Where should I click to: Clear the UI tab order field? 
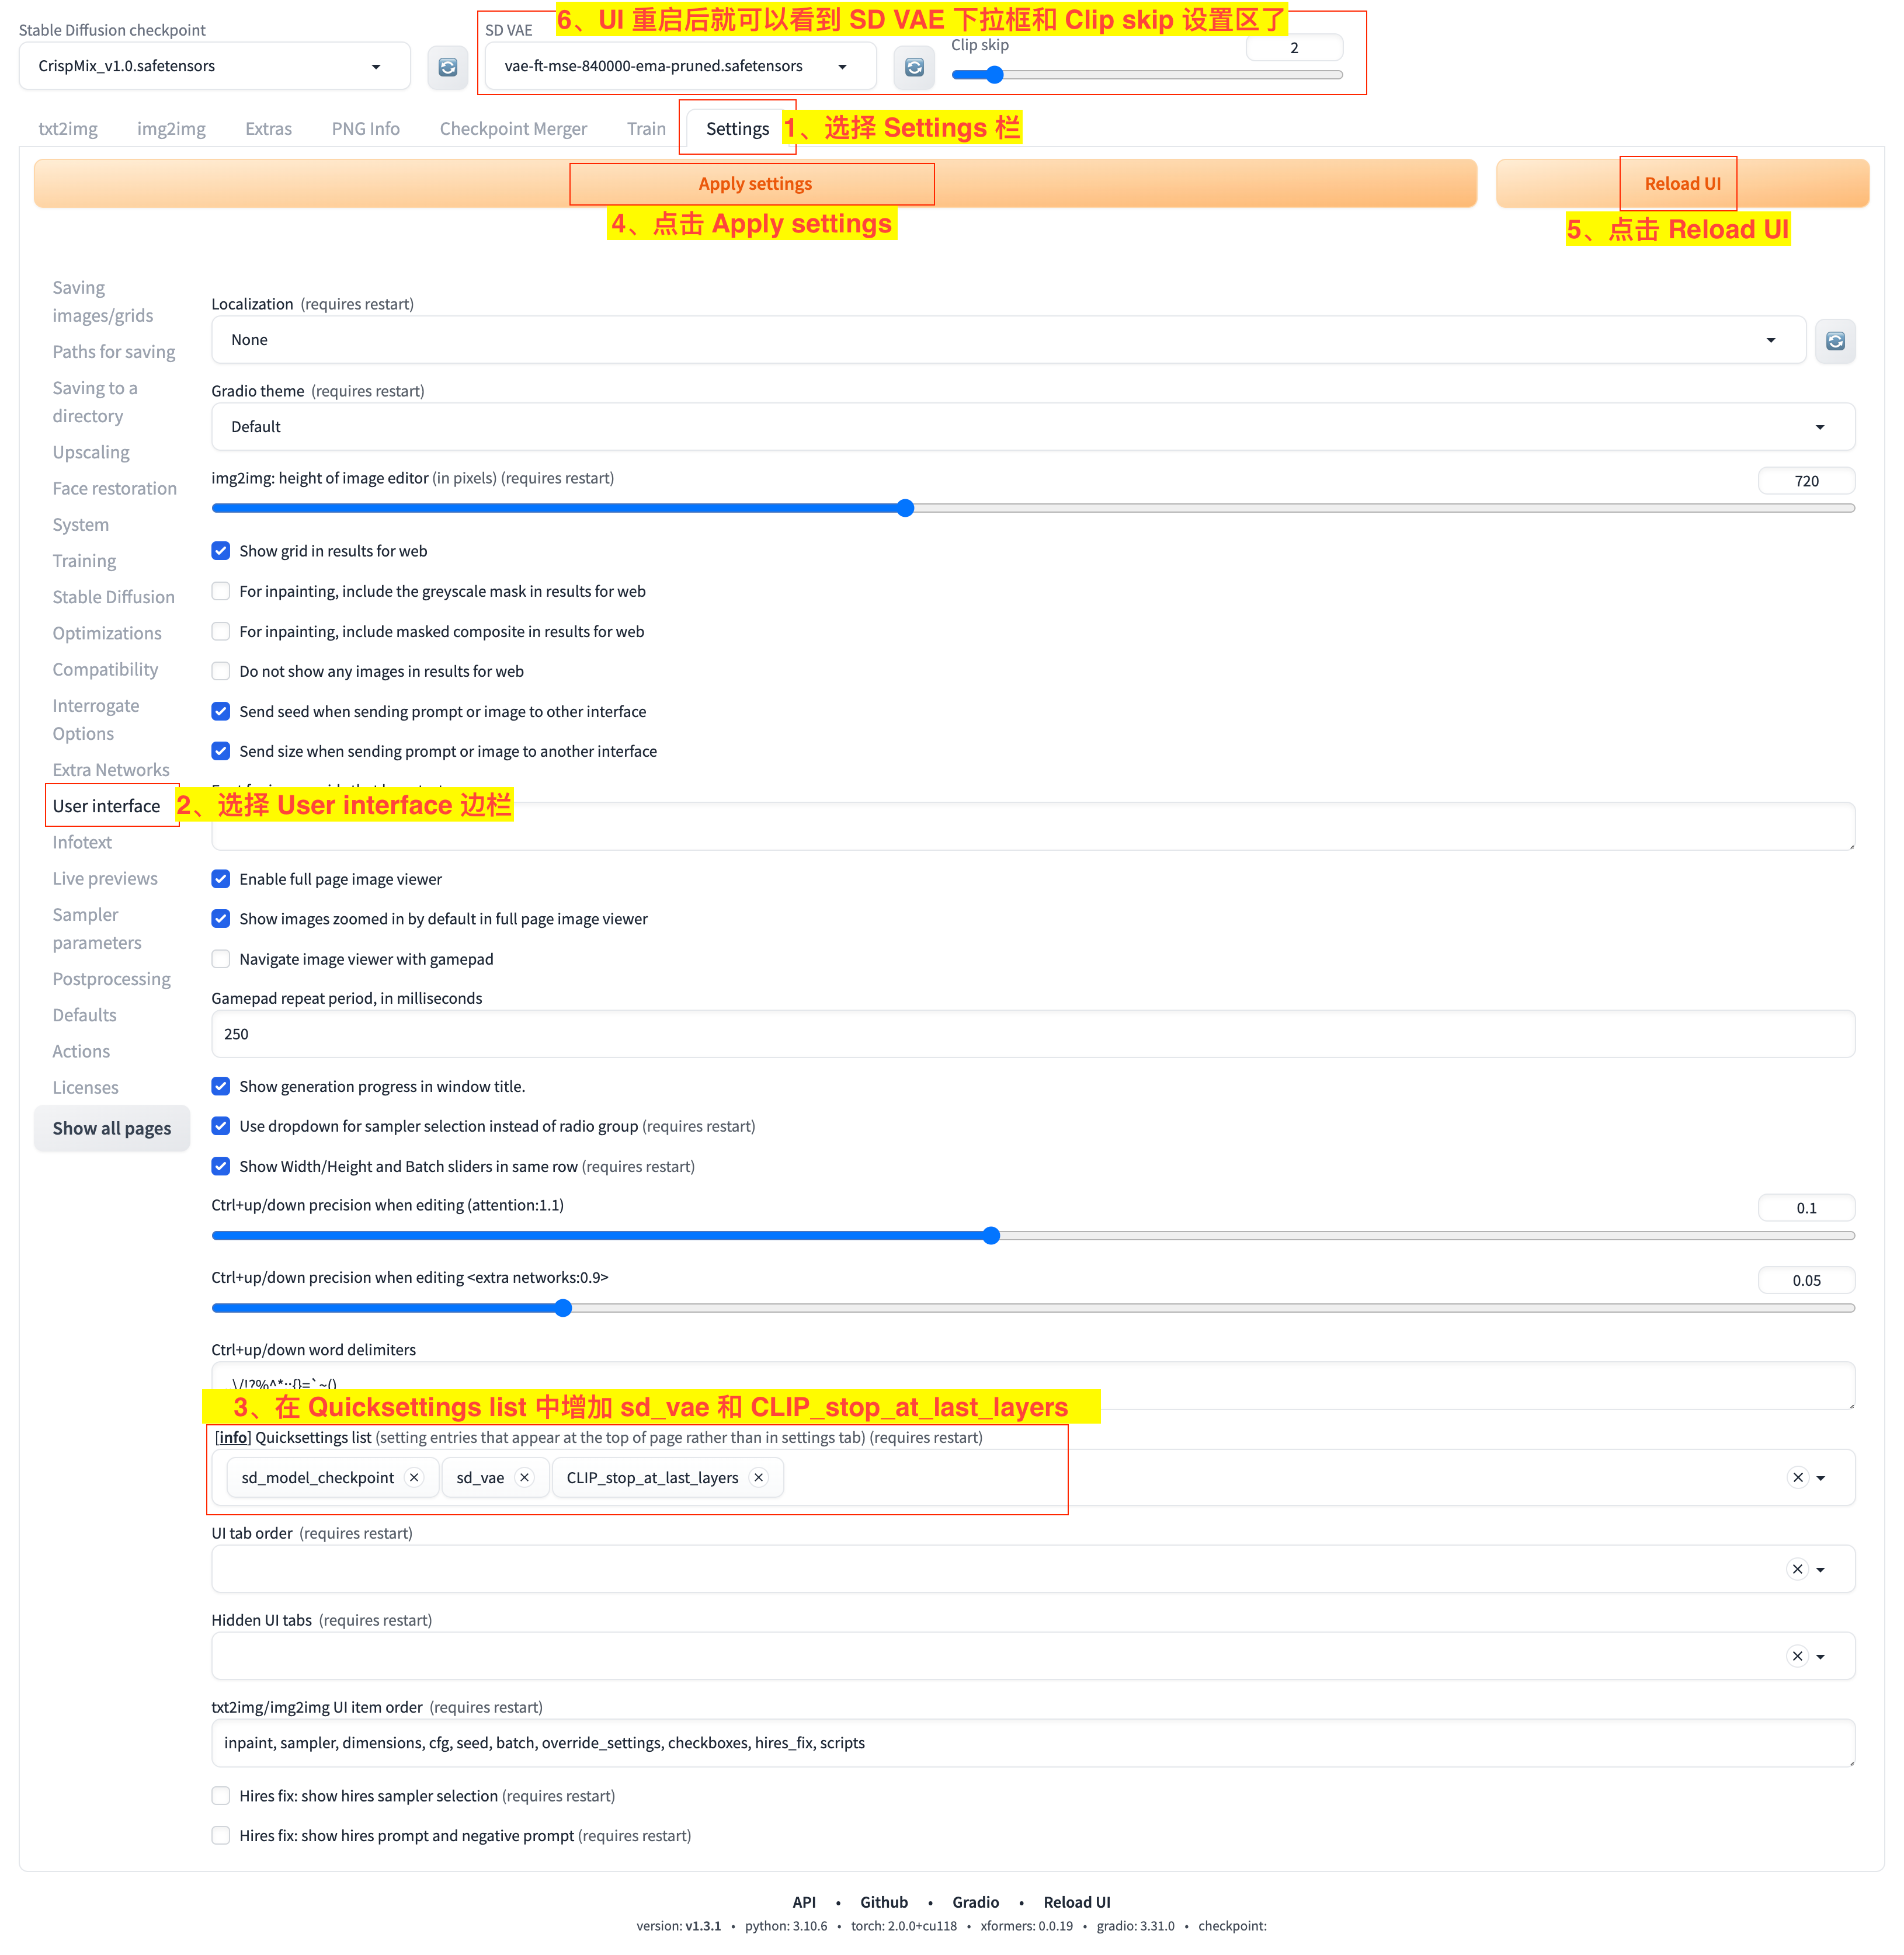pyautogui.click(x=1797, y=1569)
